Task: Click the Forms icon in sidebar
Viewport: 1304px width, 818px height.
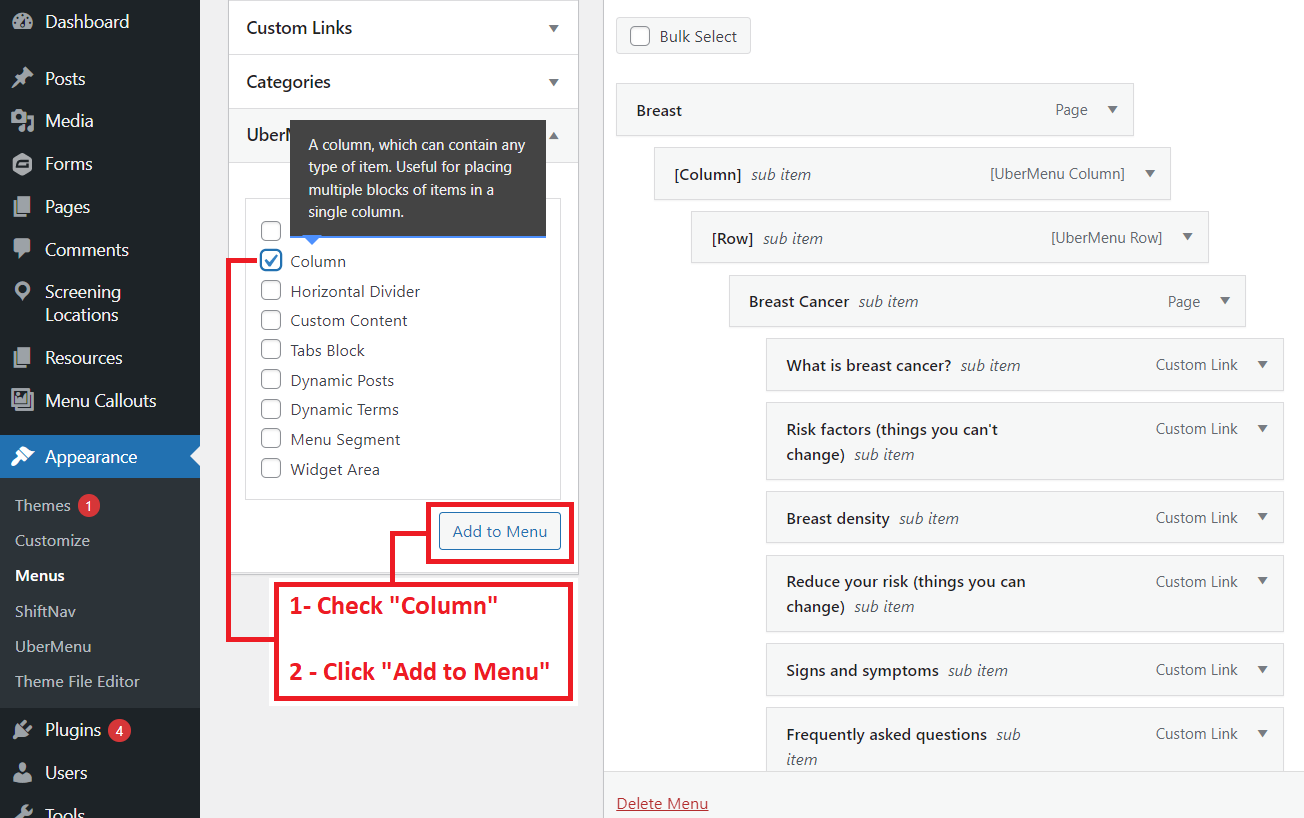Action: click(22, 164)
